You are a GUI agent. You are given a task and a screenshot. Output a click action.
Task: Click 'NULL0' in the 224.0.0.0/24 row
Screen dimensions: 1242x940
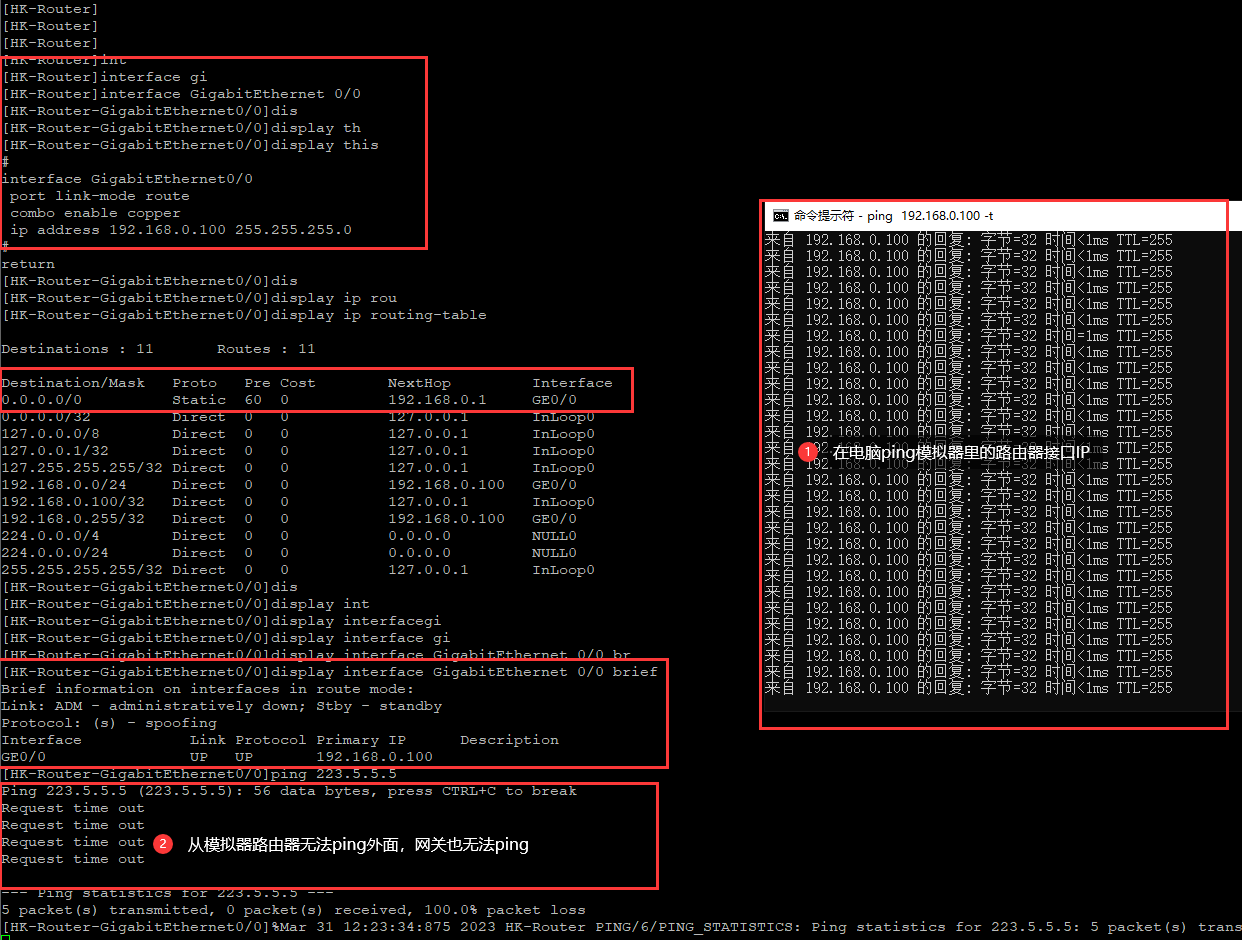click(554, 553)
